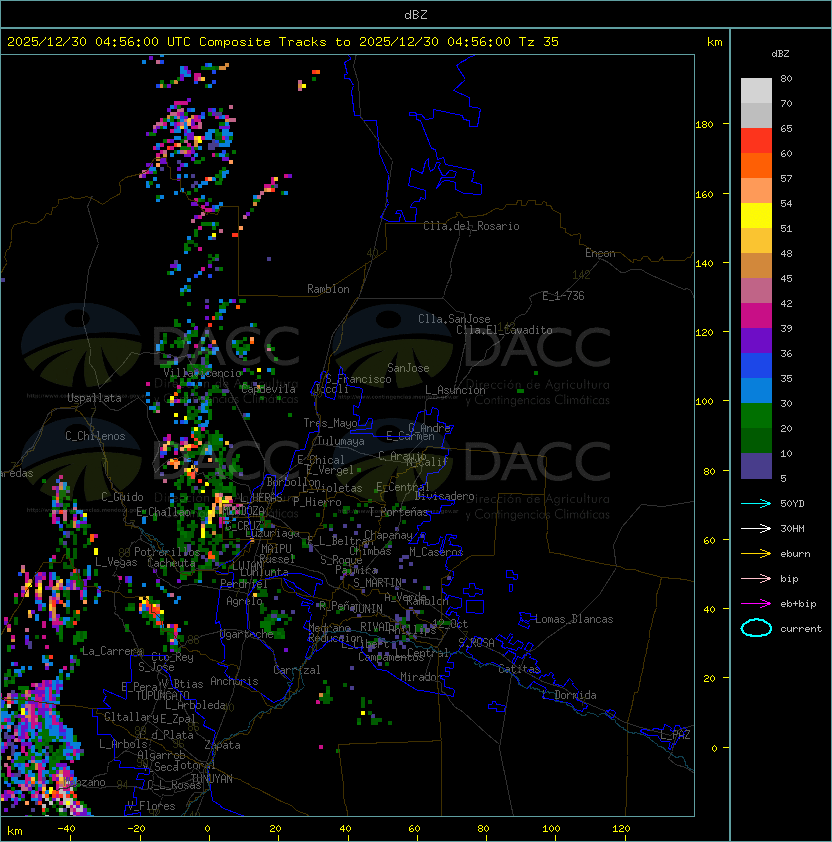Viewport: 832px width, 842px height.
Task: Click the 'Ugarteche' map label
Action: 247,634
